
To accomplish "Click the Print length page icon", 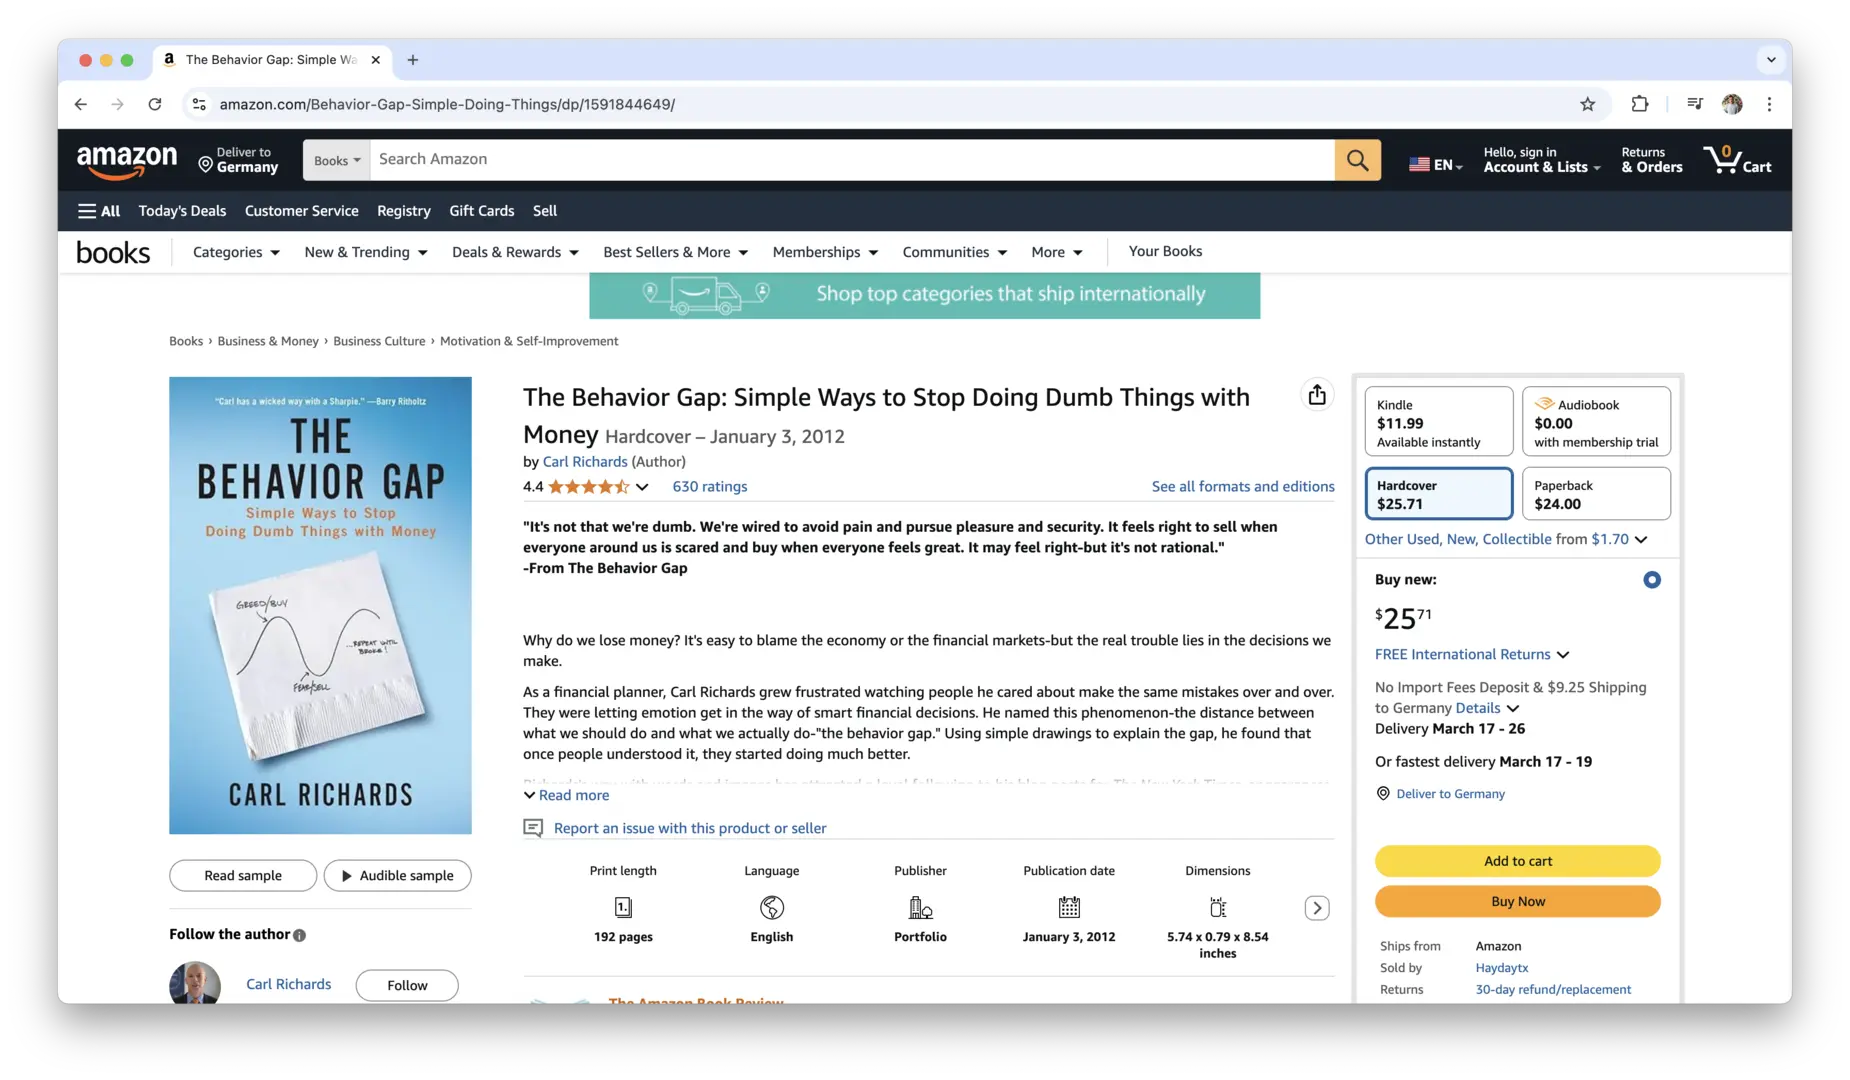I will tap(623, 907).
